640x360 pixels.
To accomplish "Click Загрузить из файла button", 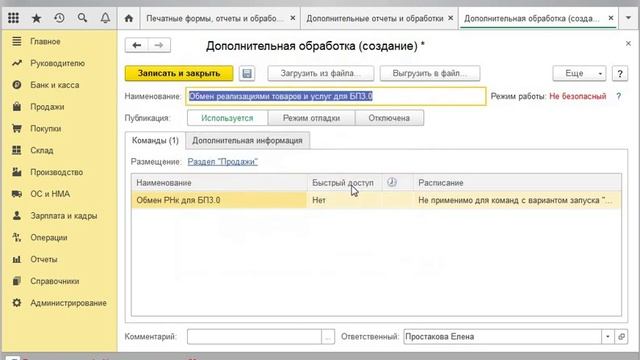I will [x=321, y=73].
